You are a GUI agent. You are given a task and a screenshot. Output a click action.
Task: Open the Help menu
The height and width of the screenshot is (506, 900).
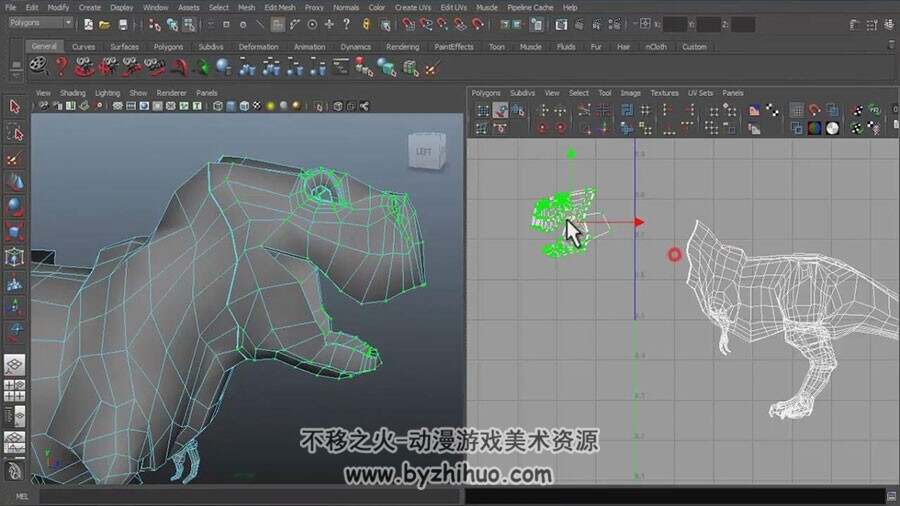[570, 7]
